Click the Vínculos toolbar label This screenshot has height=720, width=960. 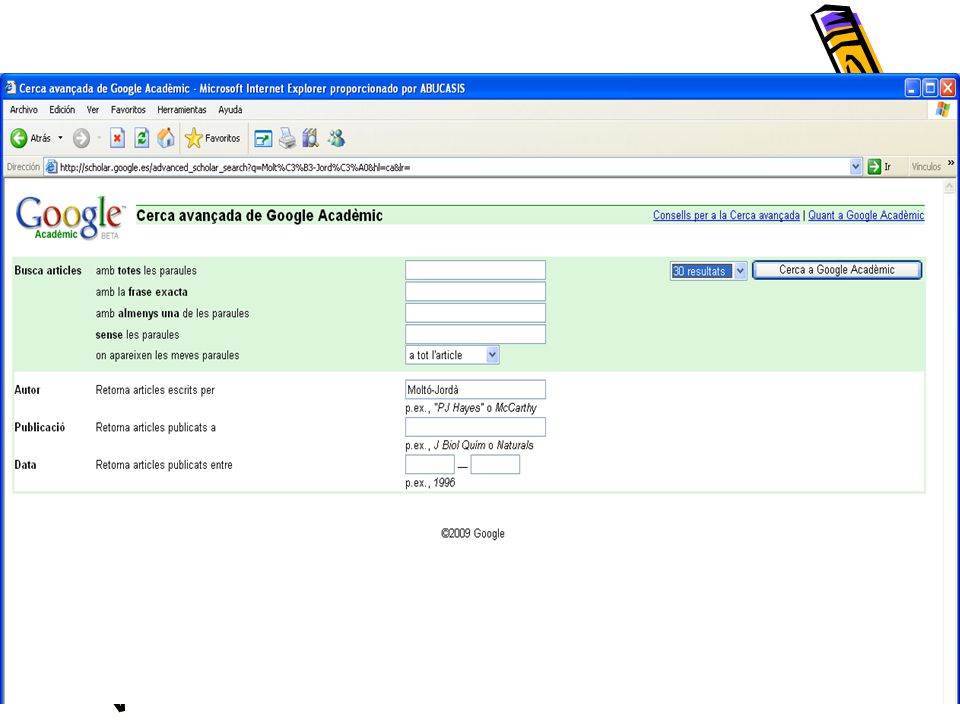pyautogui.click(x=926, y=167)
